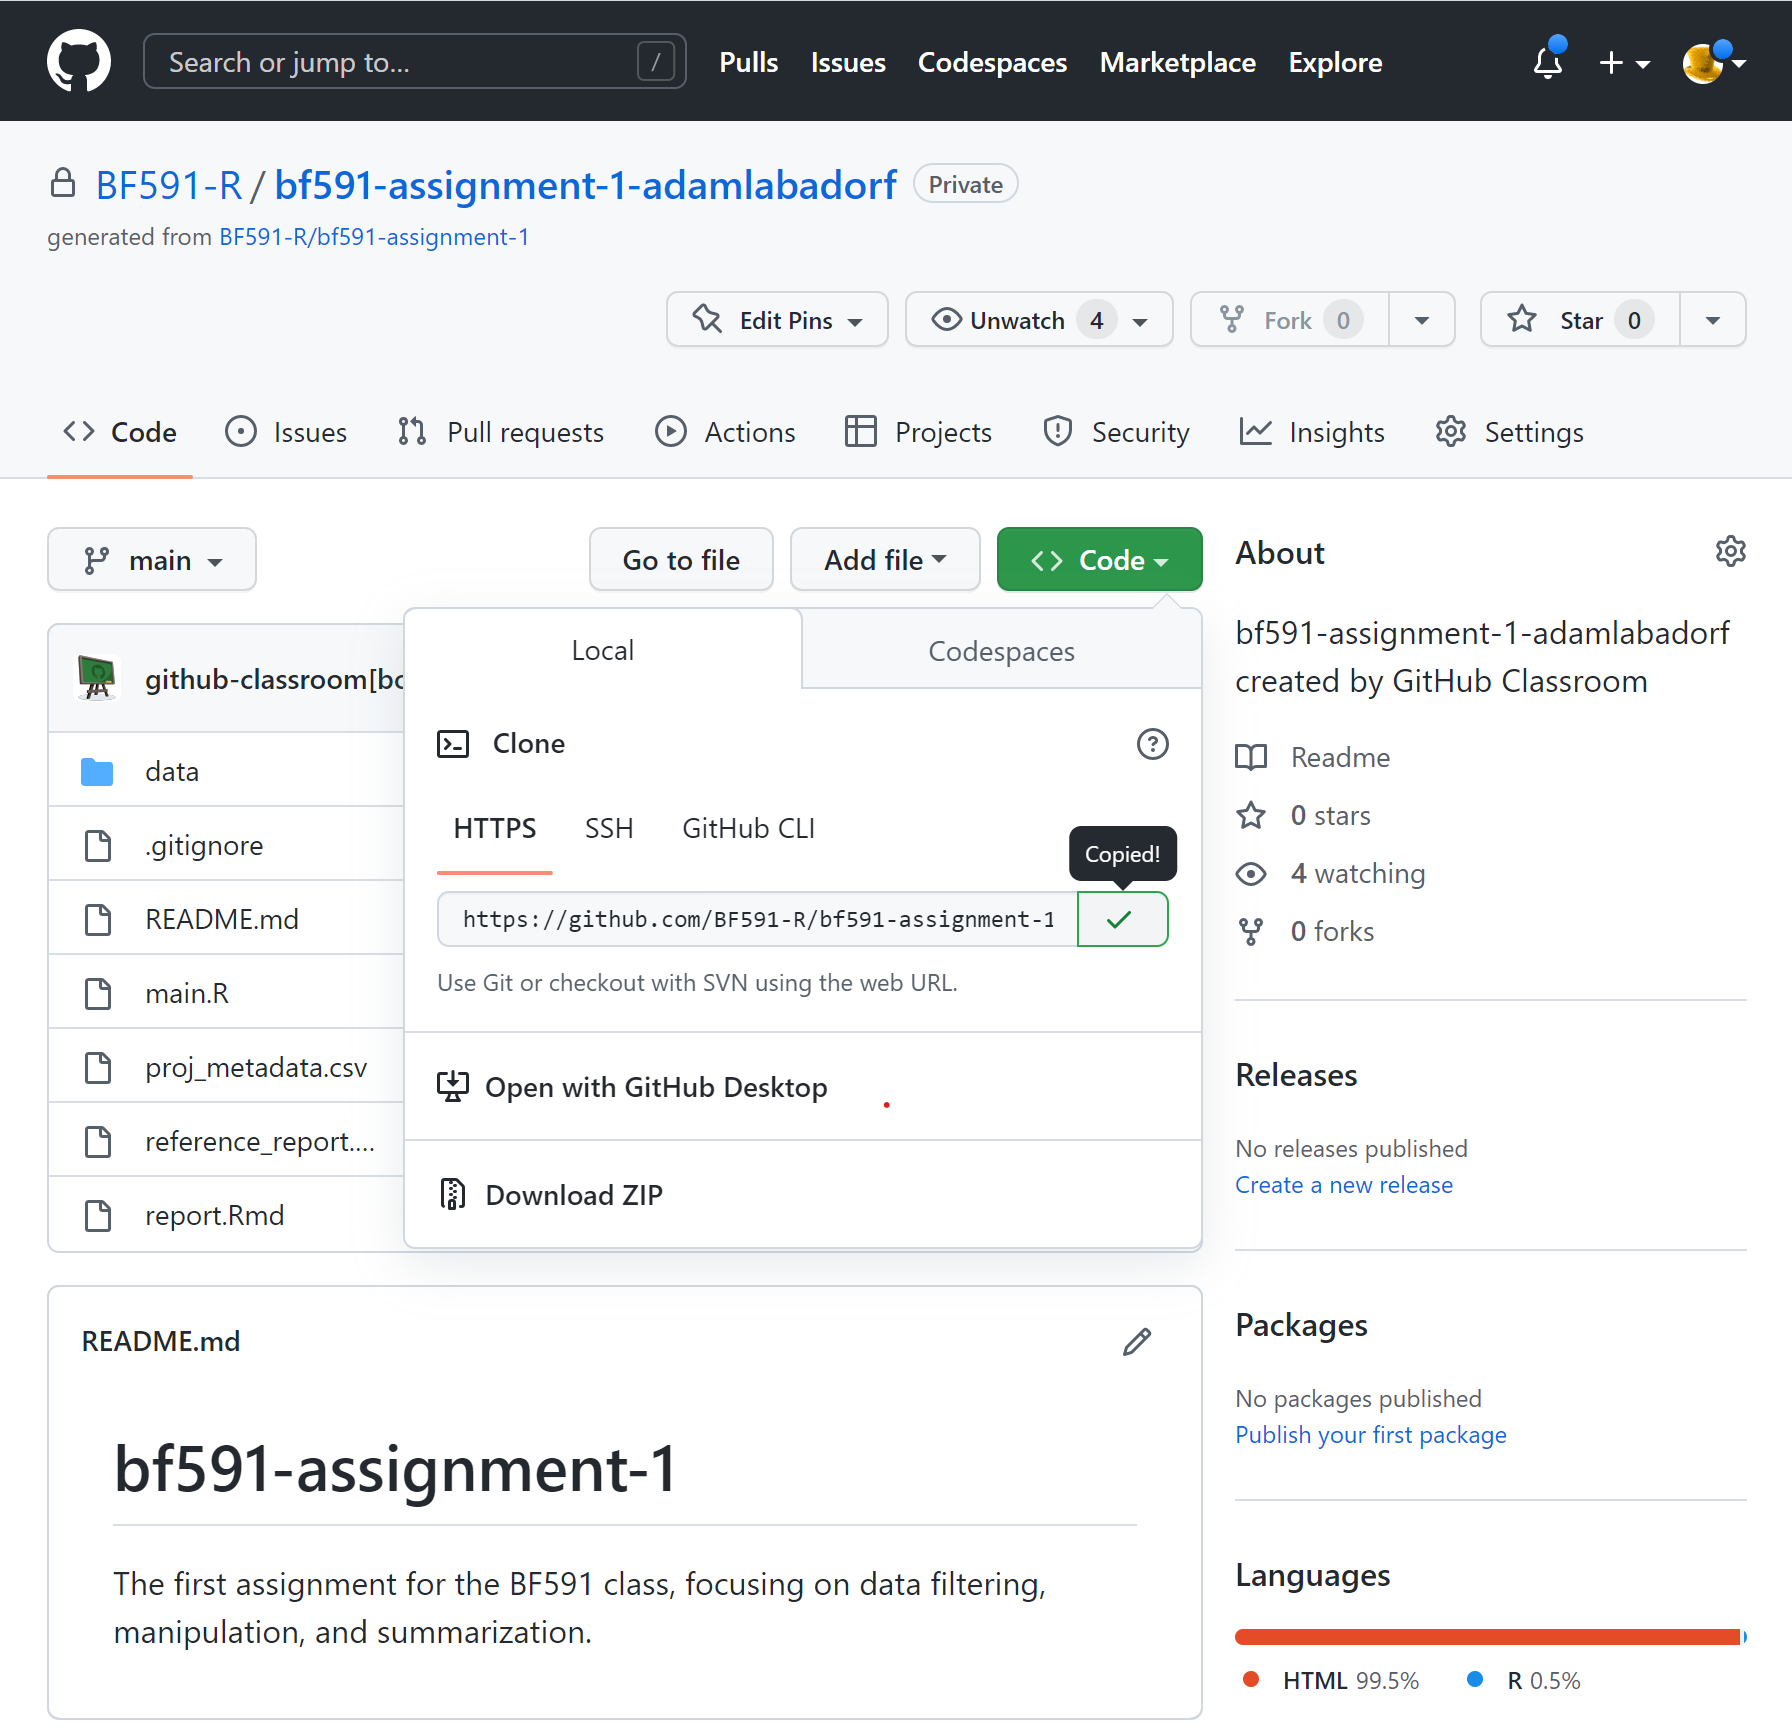Image resolution: width=1792 pixels, height=1732 pixels.
Task: Click the github-classroom bot avatar
Action: click(97, 679)
